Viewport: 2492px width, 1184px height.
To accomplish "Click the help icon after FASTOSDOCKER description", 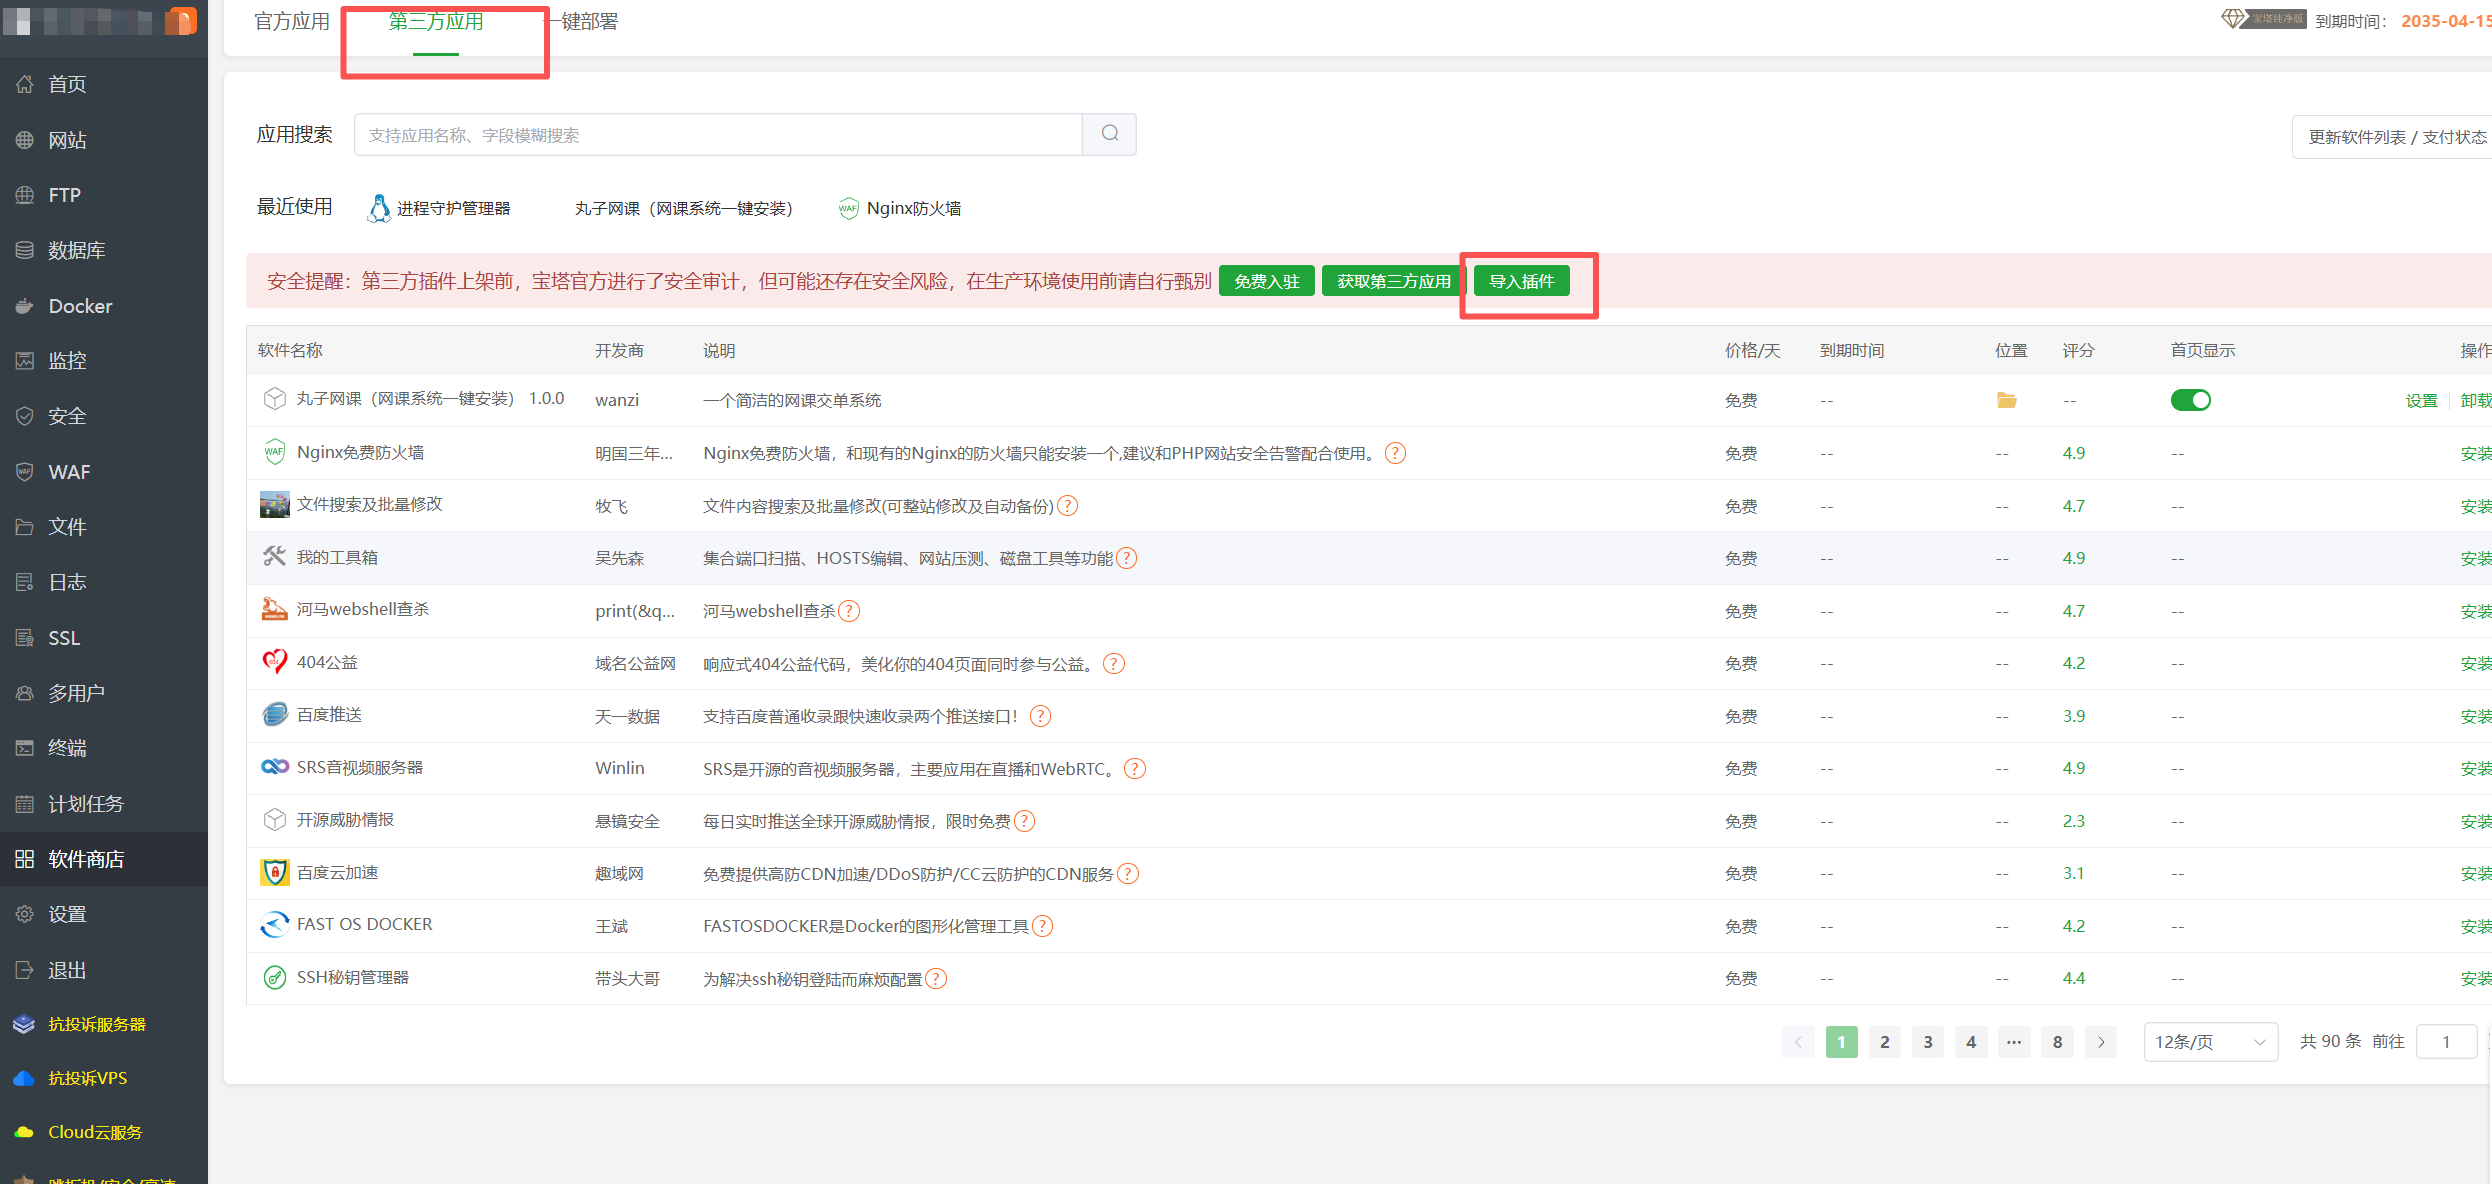I will [x=1042, y=926].
